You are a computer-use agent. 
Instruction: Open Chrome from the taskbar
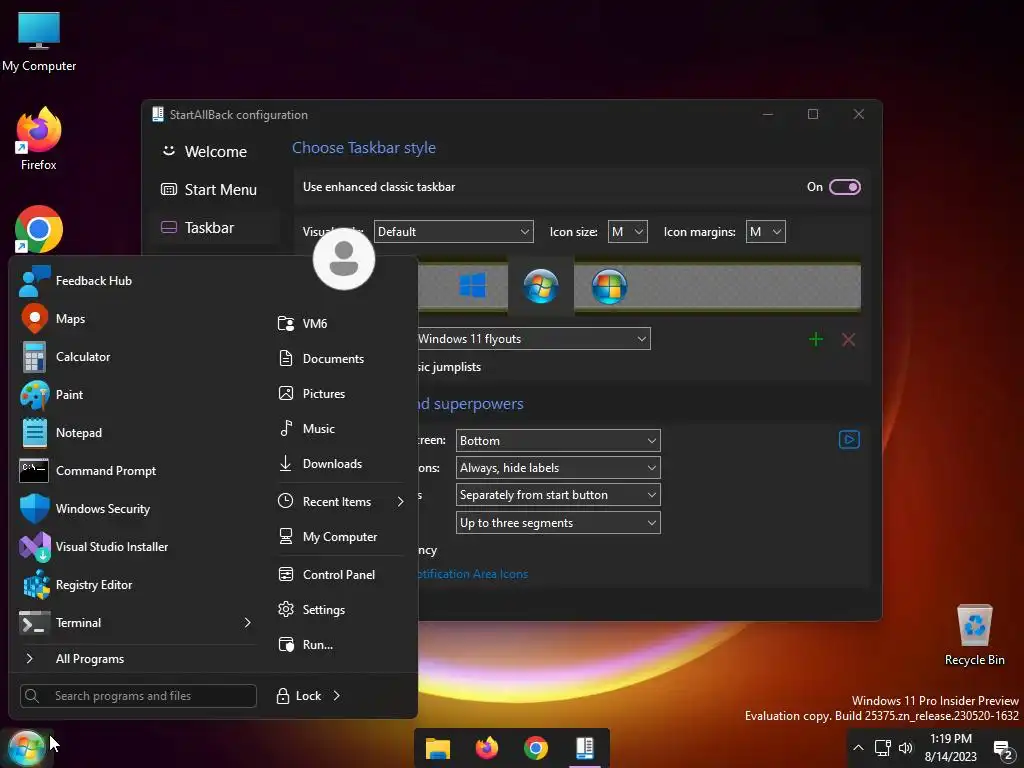point(536,748)
